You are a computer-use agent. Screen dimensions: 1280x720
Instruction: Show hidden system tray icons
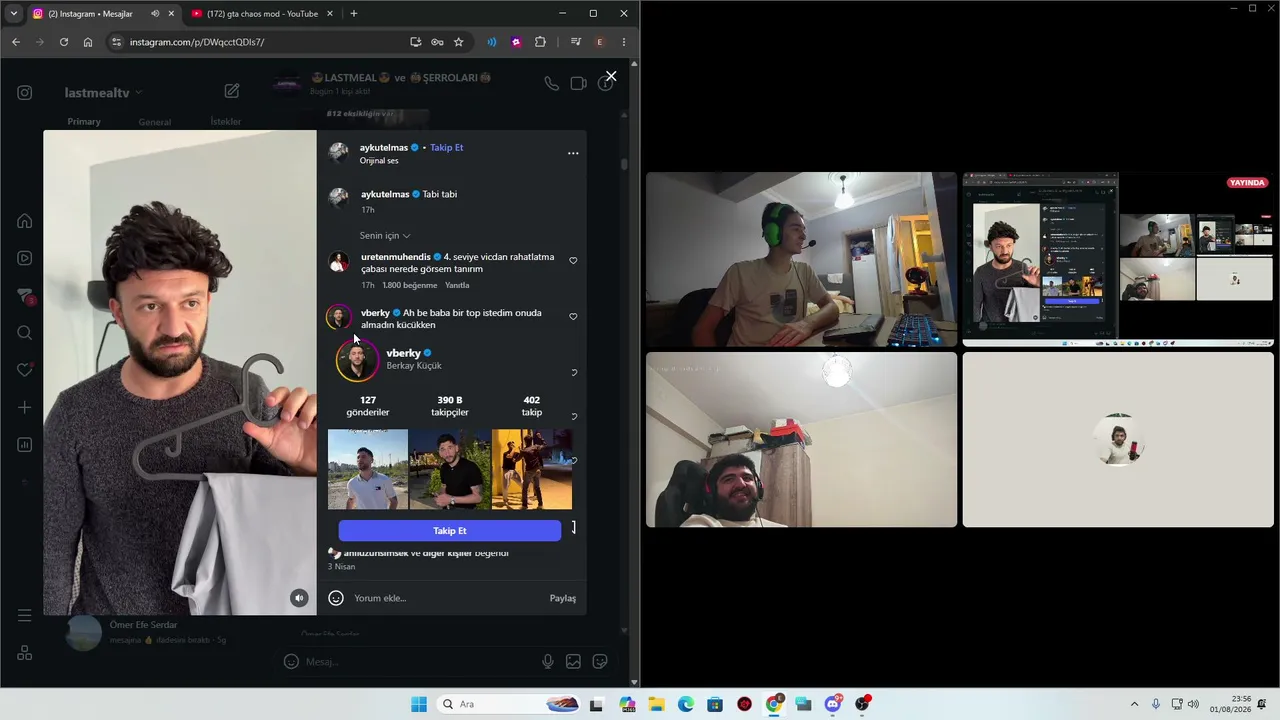pyautogui.click(x=1134, y=704)
